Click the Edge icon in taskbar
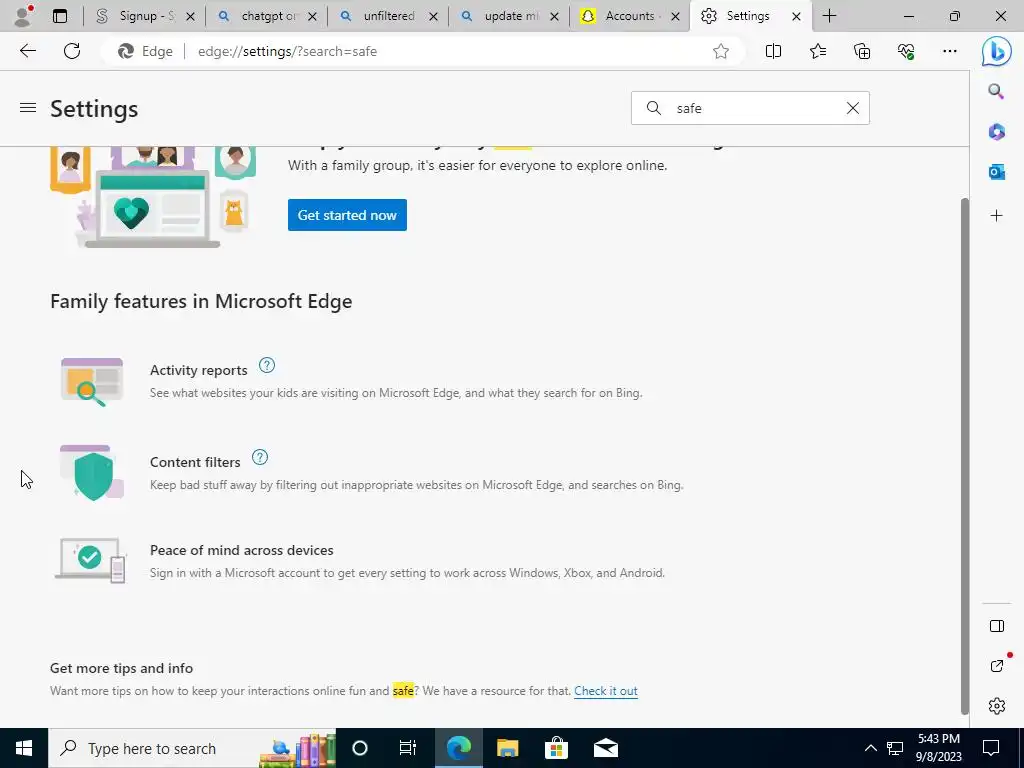 458,748
